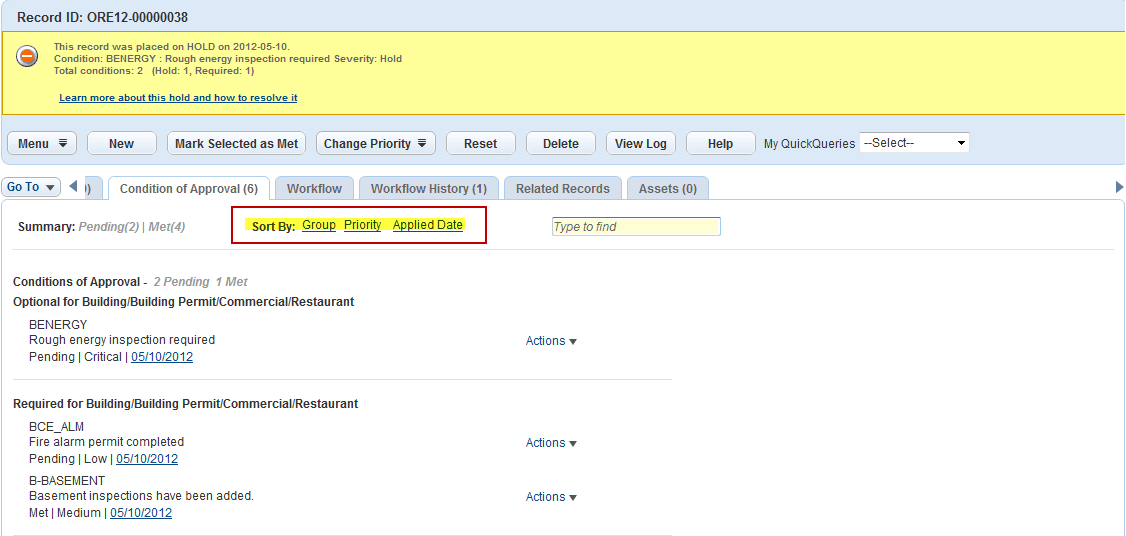Go to the Assets (0) tab
1126x536 pixels.
pos(667,189)
